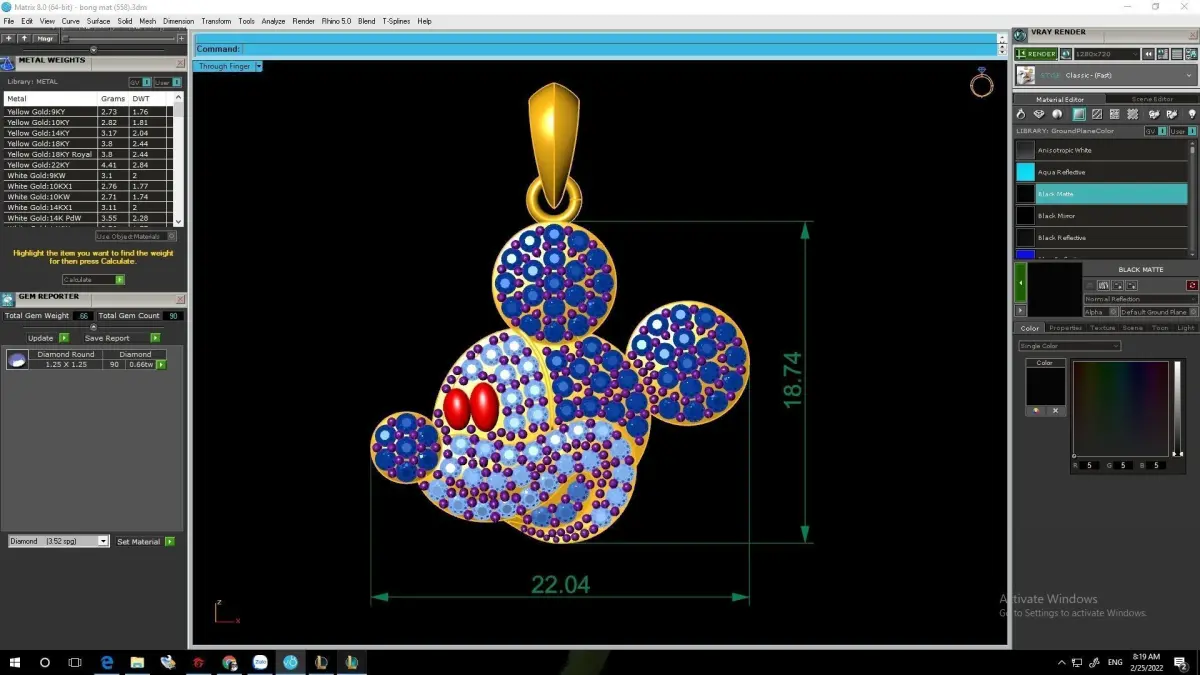Open the Curve menu
The width and height of the screenshot is (1200, 675).
point(70,21)
